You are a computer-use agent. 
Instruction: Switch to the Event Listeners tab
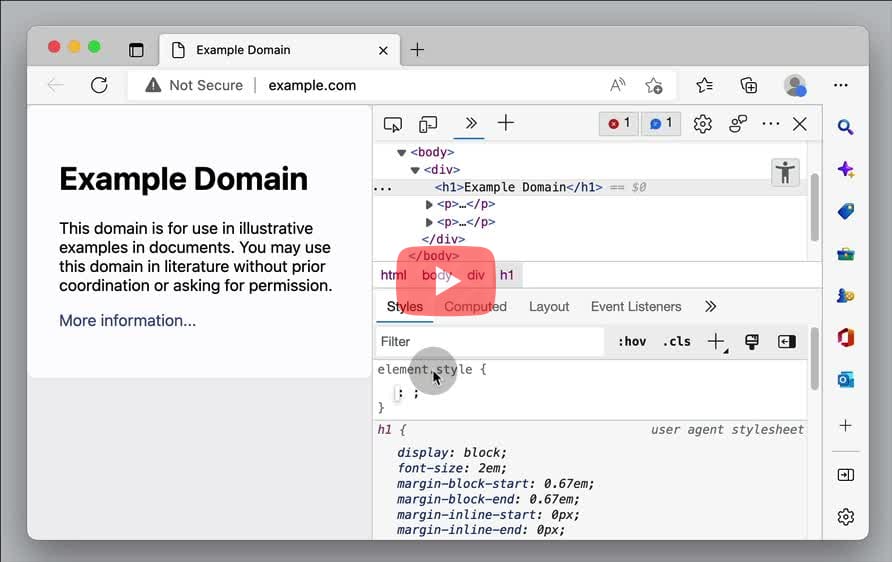635,307
